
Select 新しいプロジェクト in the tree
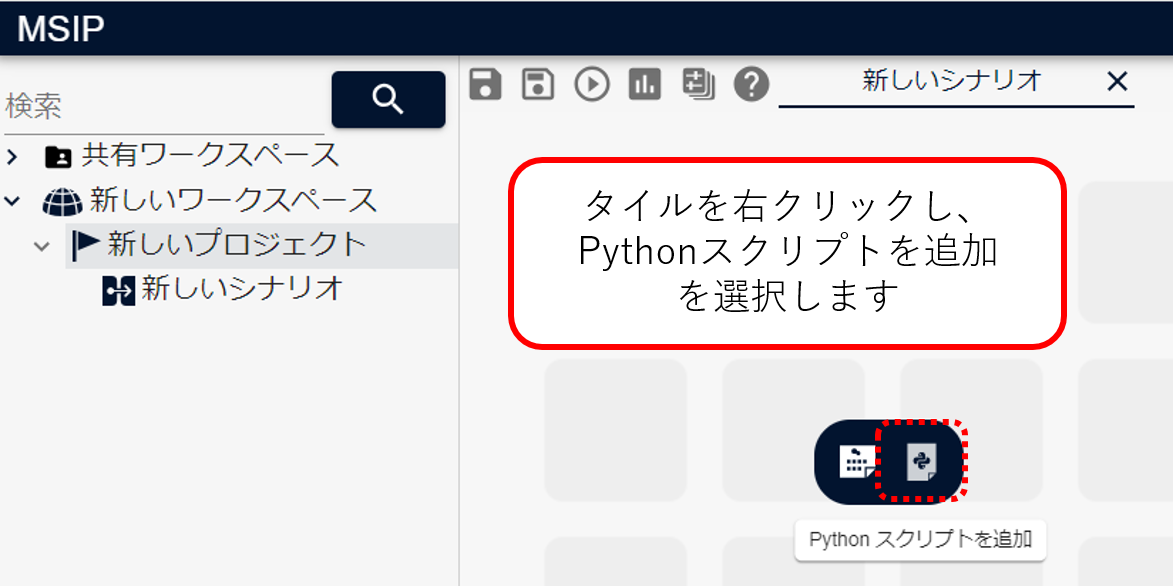(238, 245)
